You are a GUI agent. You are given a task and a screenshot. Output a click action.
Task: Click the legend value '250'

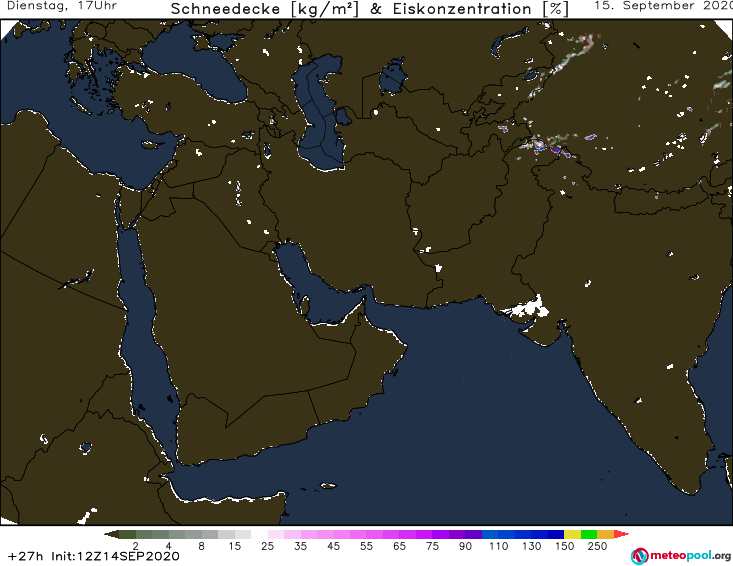coord(597,546)
